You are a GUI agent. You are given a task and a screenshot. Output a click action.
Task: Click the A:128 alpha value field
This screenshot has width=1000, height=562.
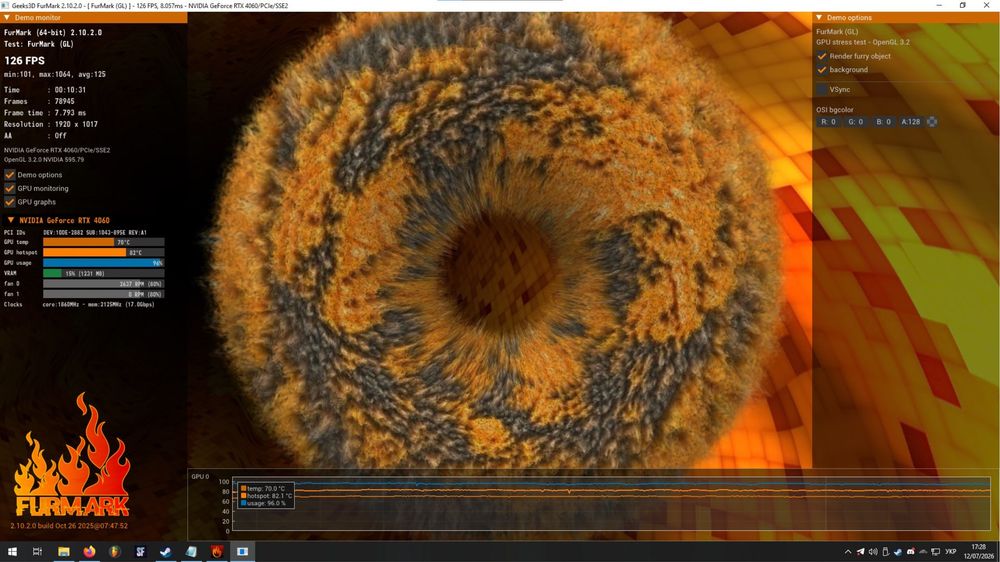click(x=911, y=122)
